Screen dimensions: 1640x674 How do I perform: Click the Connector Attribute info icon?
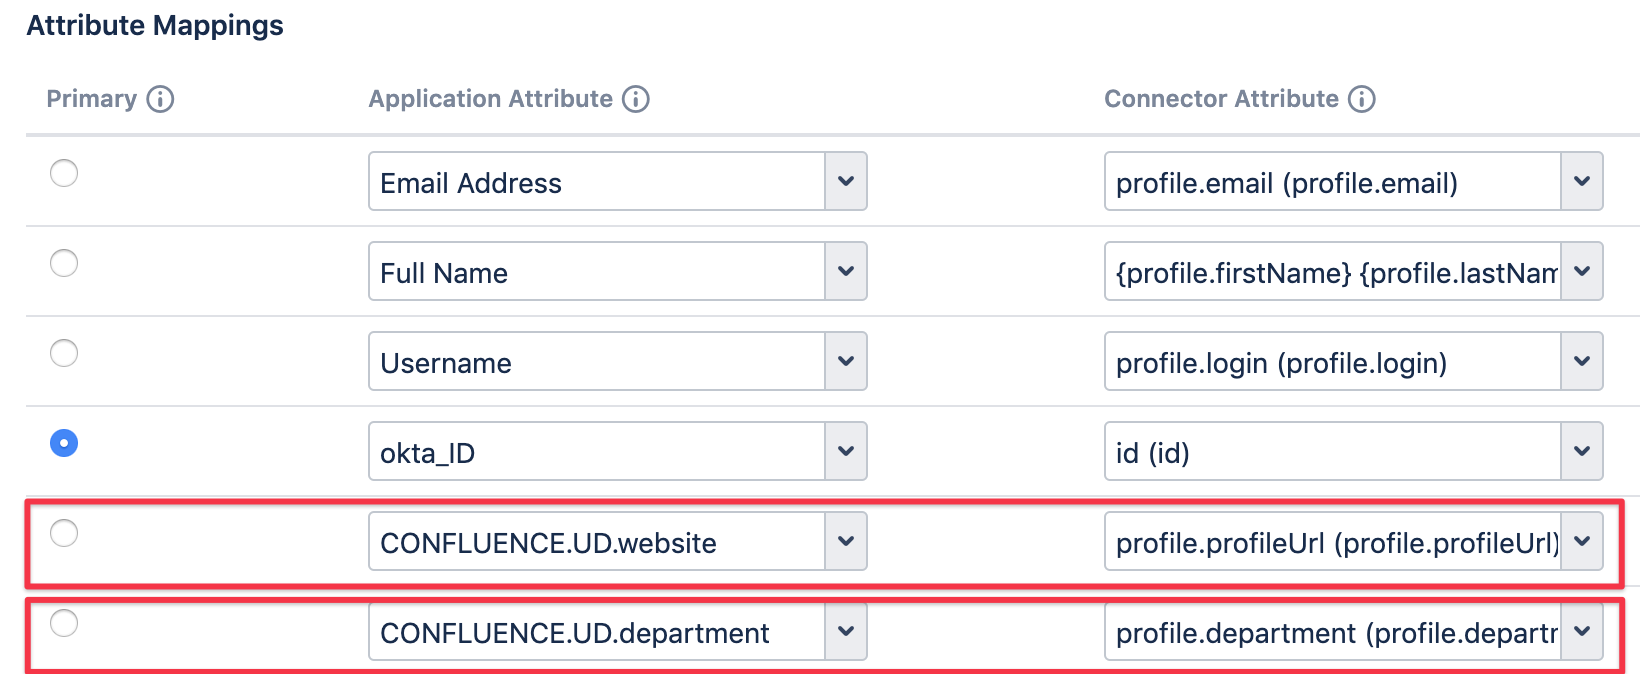(1362, 99)
